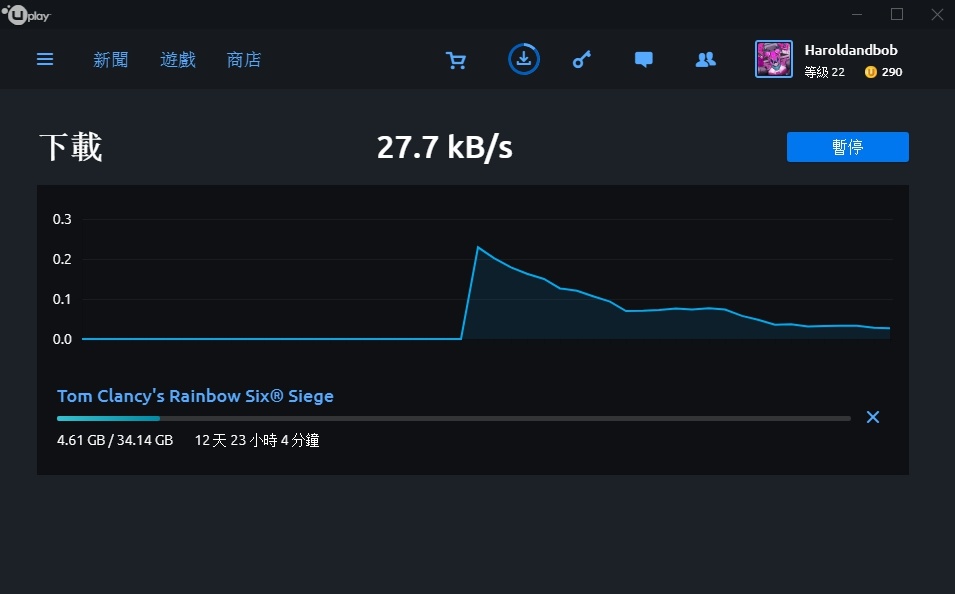Minimize the Uplay window
The width and height of the screenshot is (955, 594).
click(857, 14)
